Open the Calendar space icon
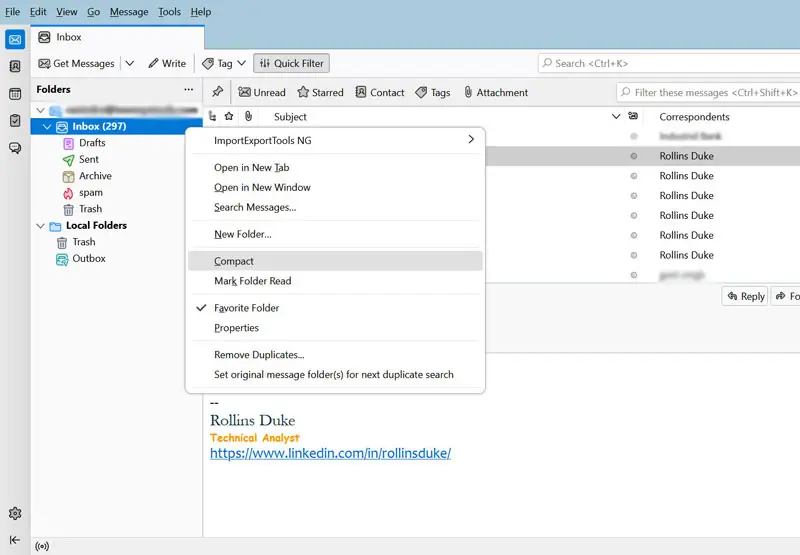Viewport: 800px width, 555px height. (15, 94)
